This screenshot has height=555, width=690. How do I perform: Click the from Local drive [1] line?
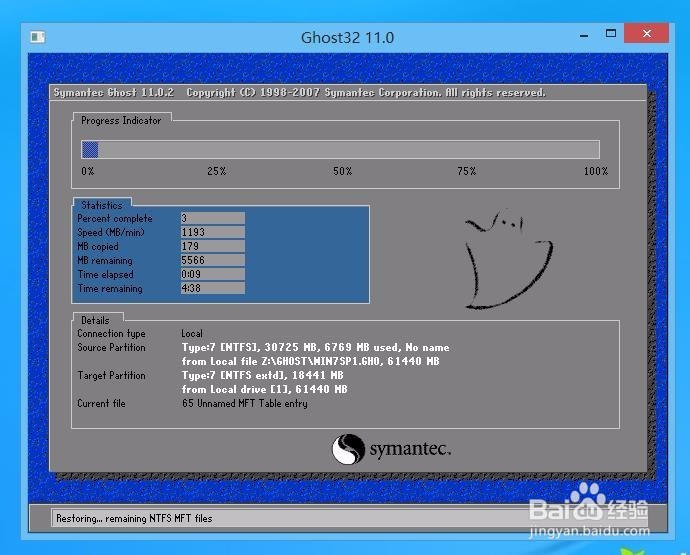click(264, 390)
